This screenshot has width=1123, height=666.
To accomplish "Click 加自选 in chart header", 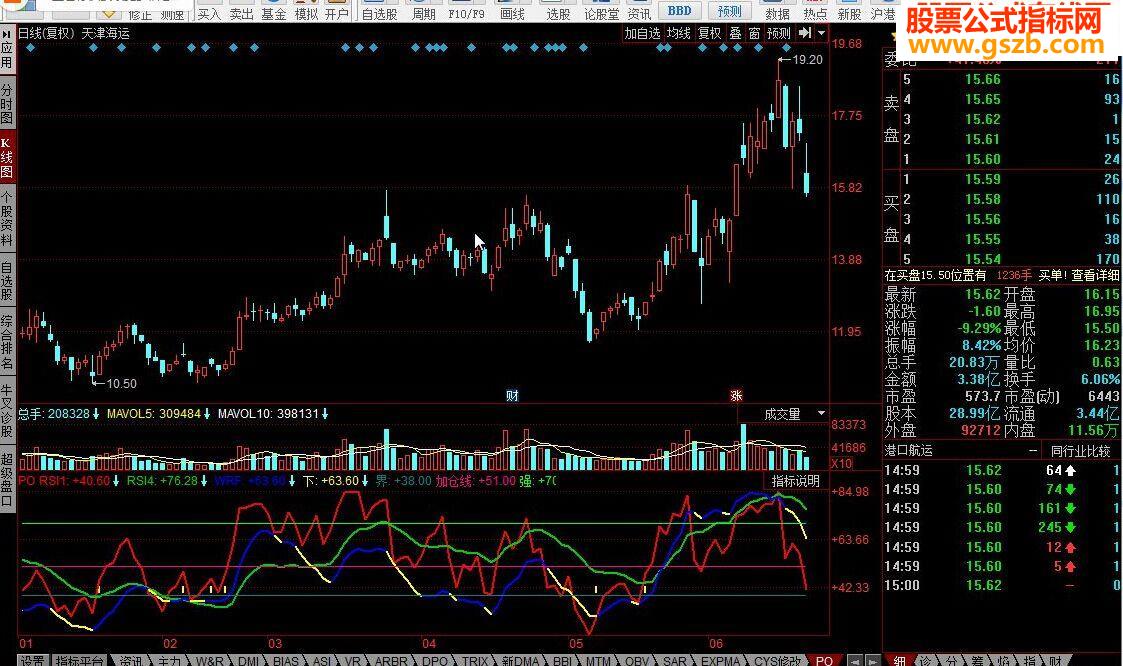I will tap(642, 33).
